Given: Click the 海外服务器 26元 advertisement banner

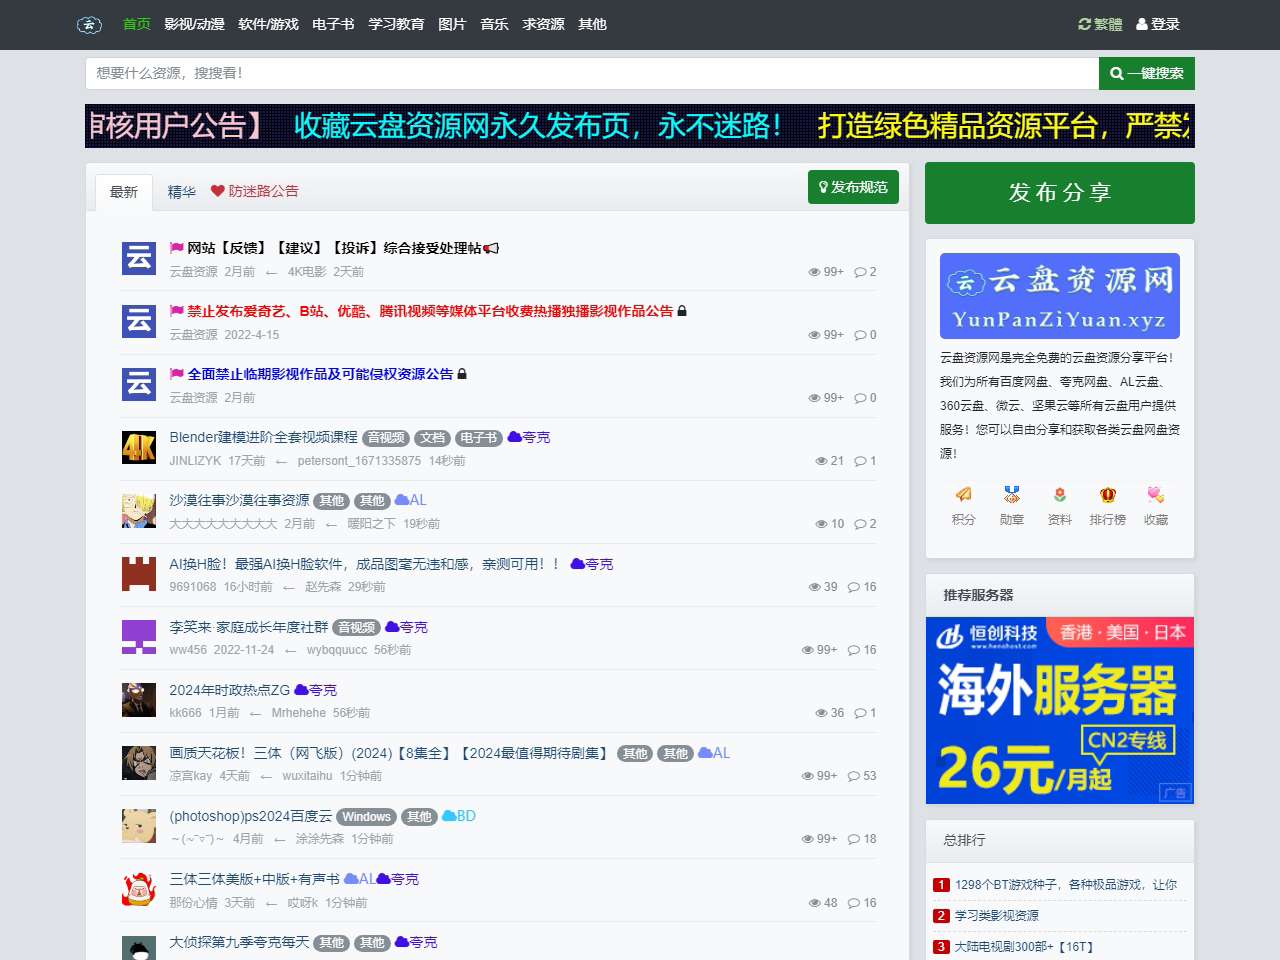Looking at the screenshot, I should (1059, 710).
